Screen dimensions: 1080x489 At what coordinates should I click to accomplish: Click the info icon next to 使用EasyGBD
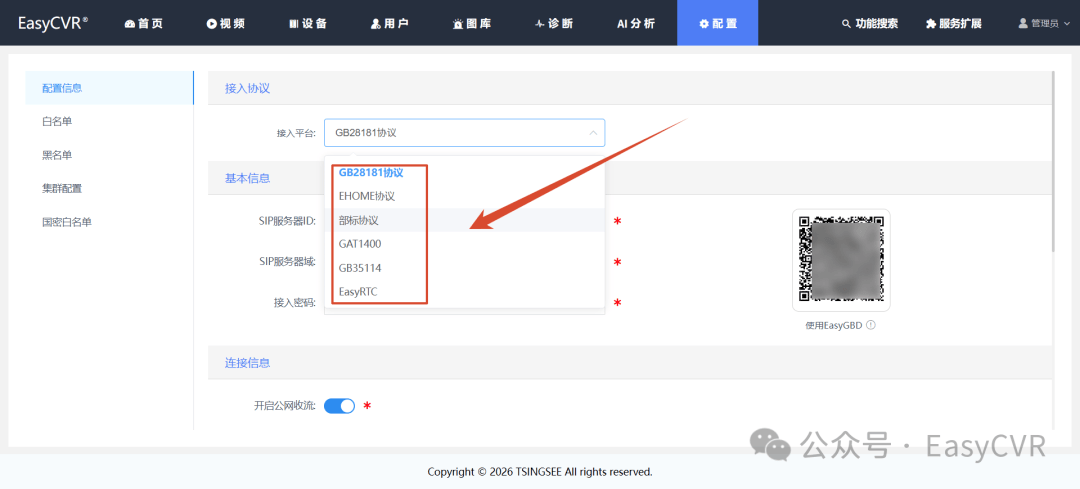click(x=871, y=325)
